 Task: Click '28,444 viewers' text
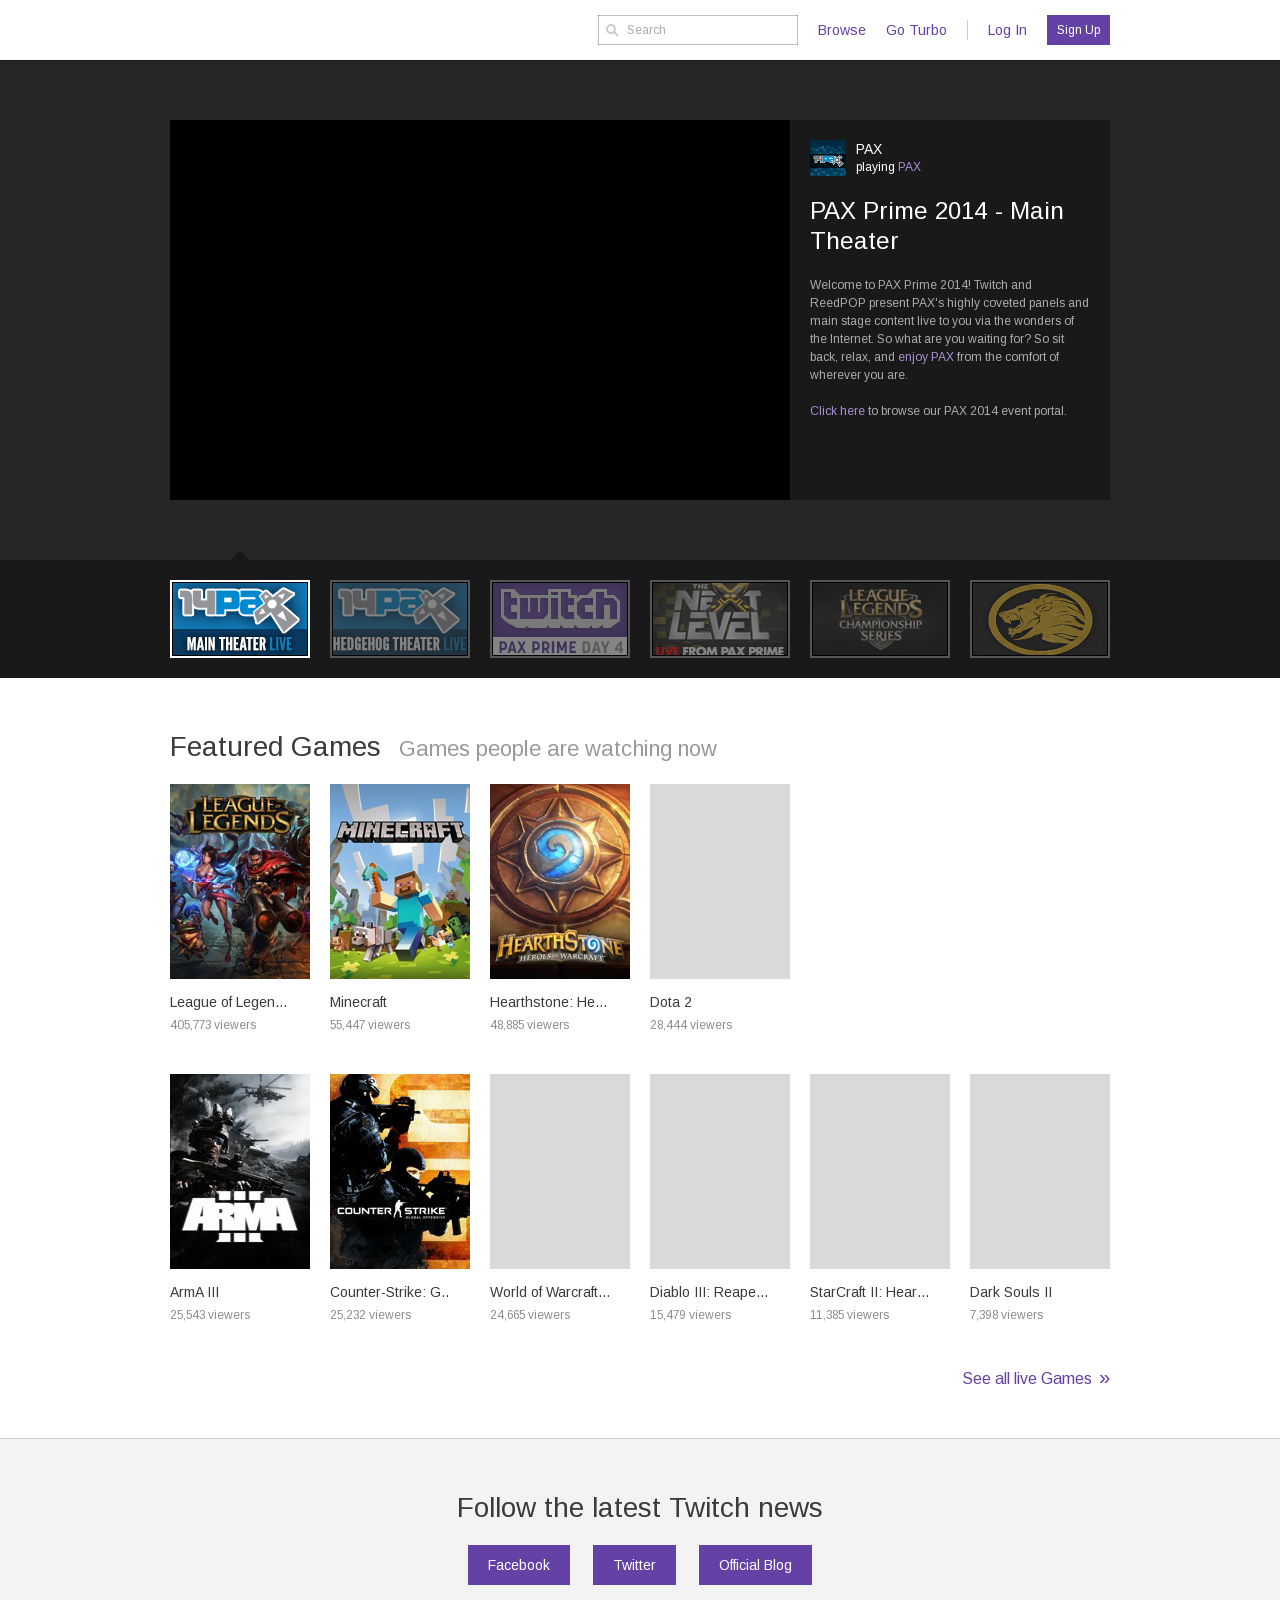tap(691, 1025)
